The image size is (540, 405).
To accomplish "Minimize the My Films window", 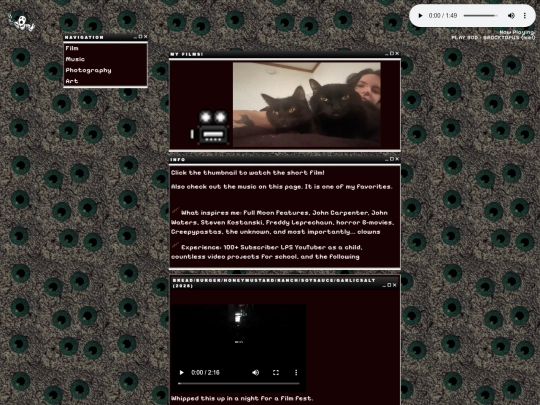I will [x=387, y=53].
